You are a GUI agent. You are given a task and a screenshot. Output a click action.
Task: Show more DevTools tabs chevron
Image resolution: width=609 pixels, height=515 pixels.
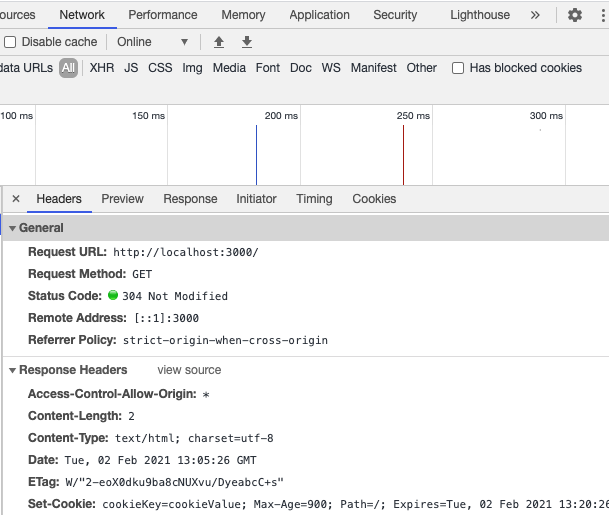click(x=535, y=15)
